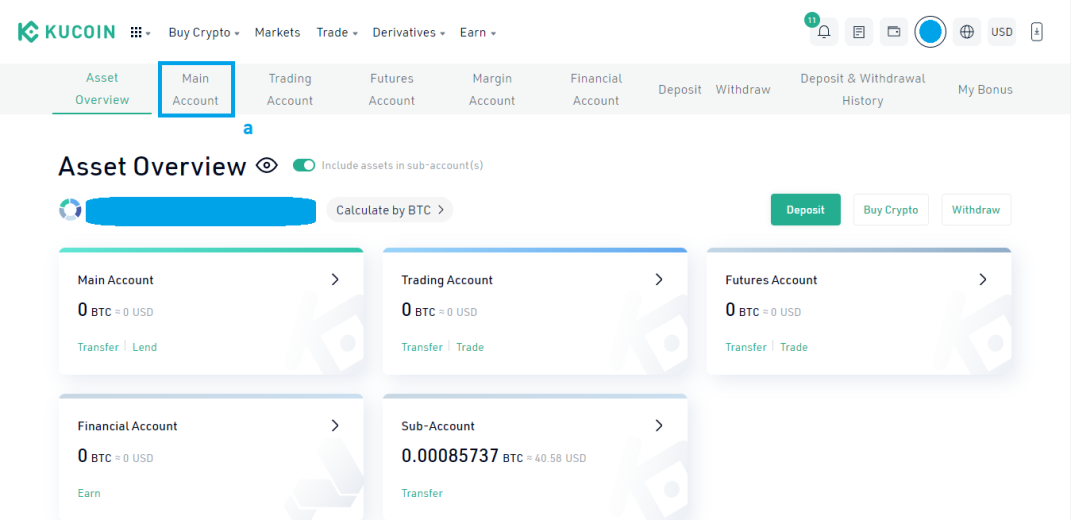Viewport: 1071px width, 520px height.
Task: Click Trade link in Trading Account card
Action: 470,347
